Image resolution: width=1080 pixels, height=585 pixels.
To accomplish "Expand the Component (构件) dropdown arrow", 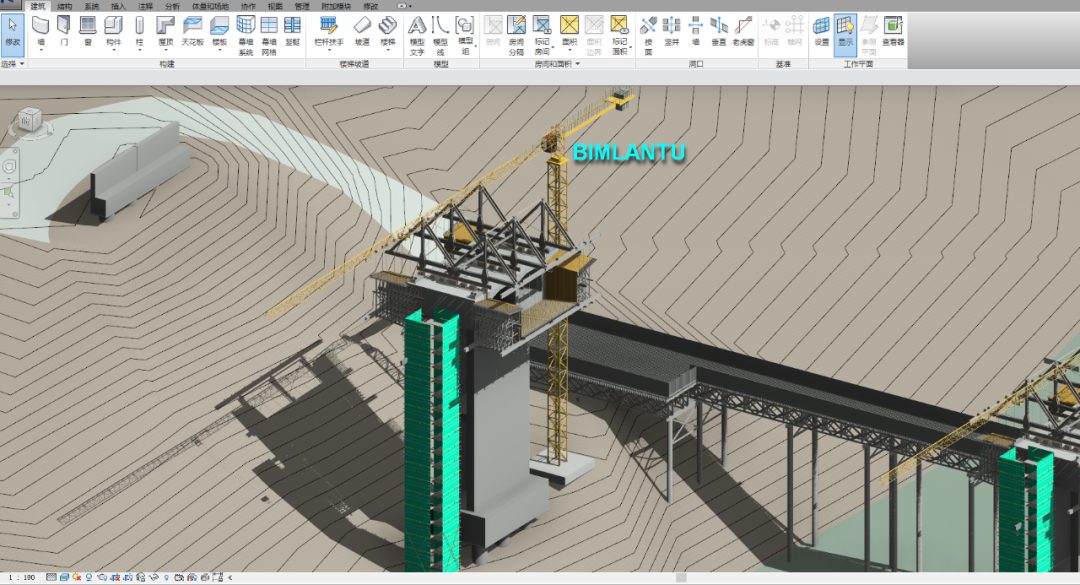I will pyautogui.click(x=113, y=50).
